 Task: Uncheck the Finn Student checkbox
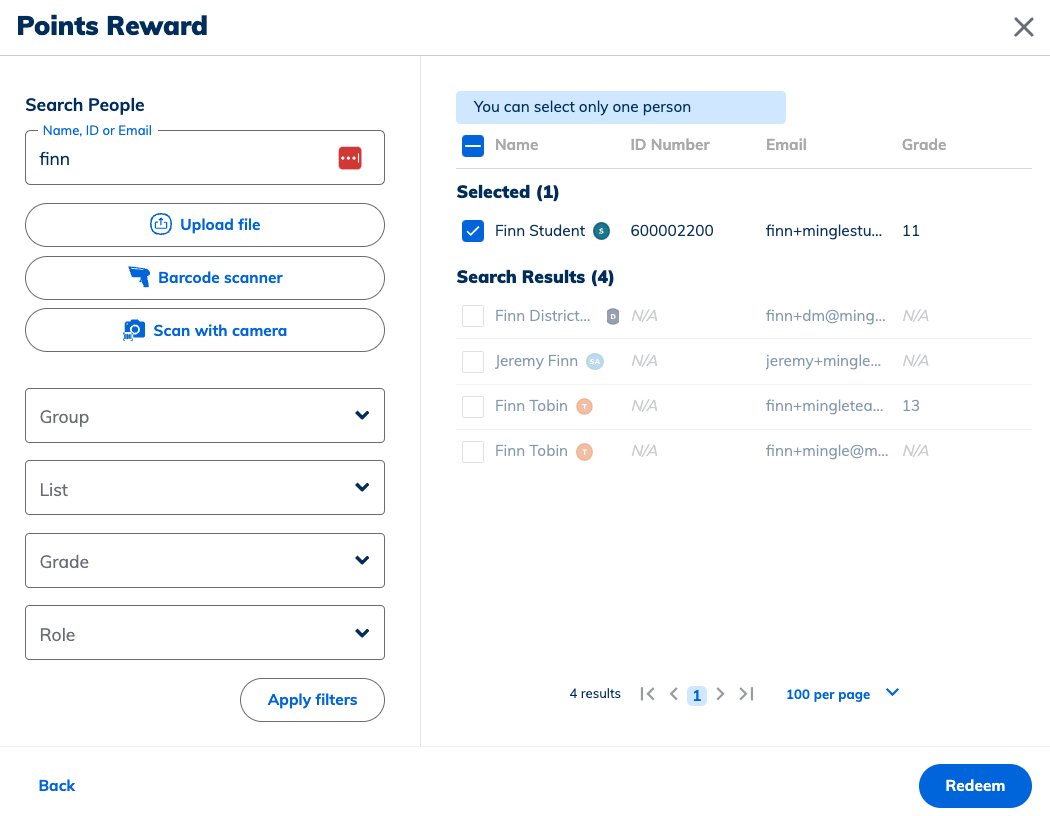coord(473,230)
